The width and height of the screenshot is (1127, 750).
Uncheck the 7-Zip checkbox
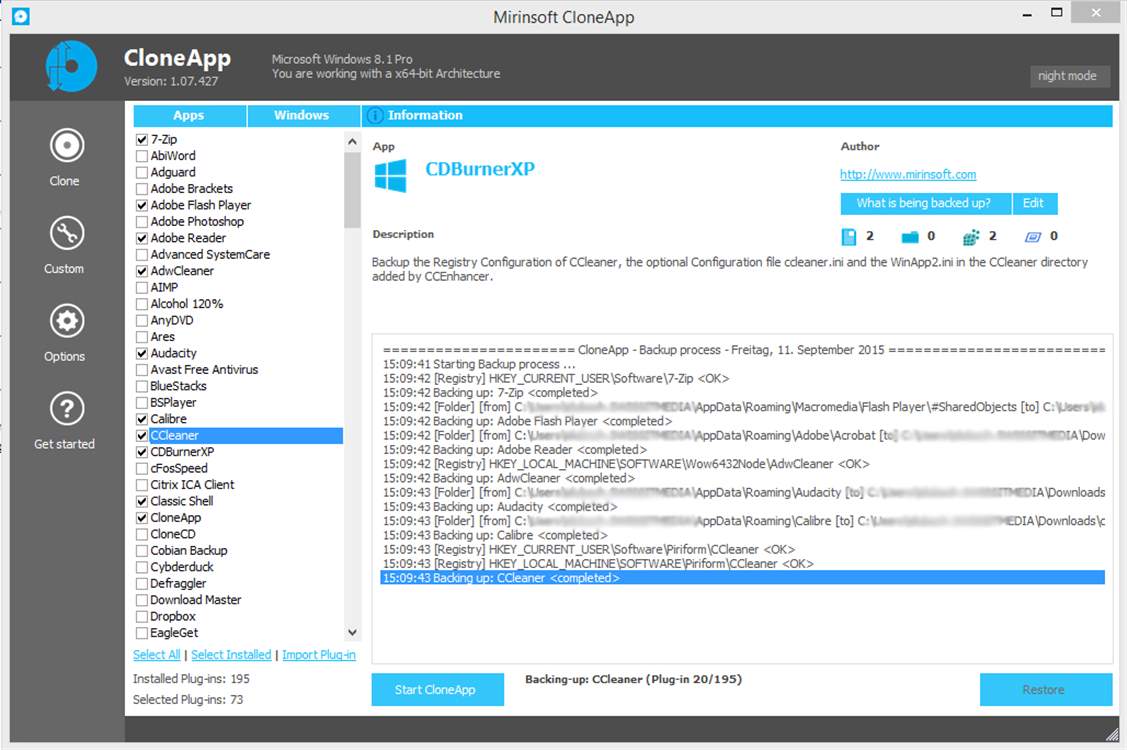(142, 140)
